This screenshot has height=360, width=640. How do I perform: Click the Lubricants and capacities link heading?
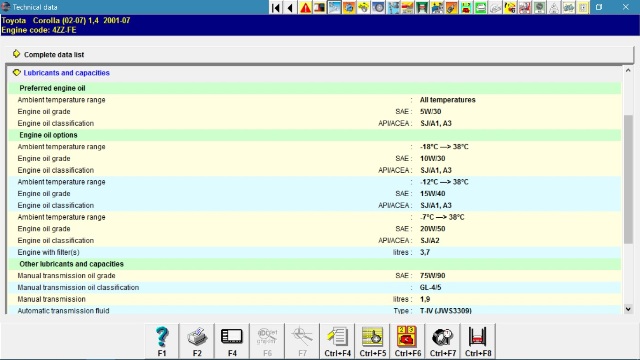click(67, 73)
